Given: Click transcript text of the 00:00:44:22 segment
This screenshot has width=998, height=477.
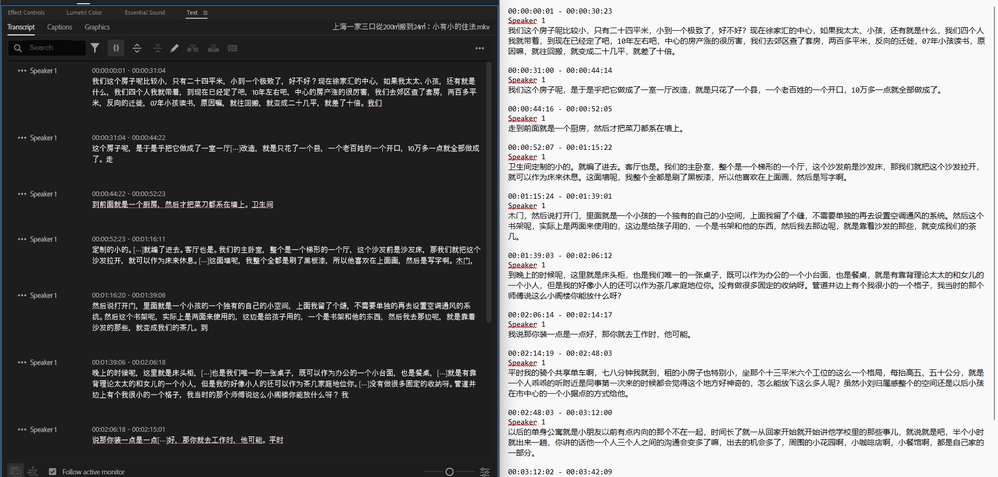Looking at the screenshot, I should (x=183, y=204).
